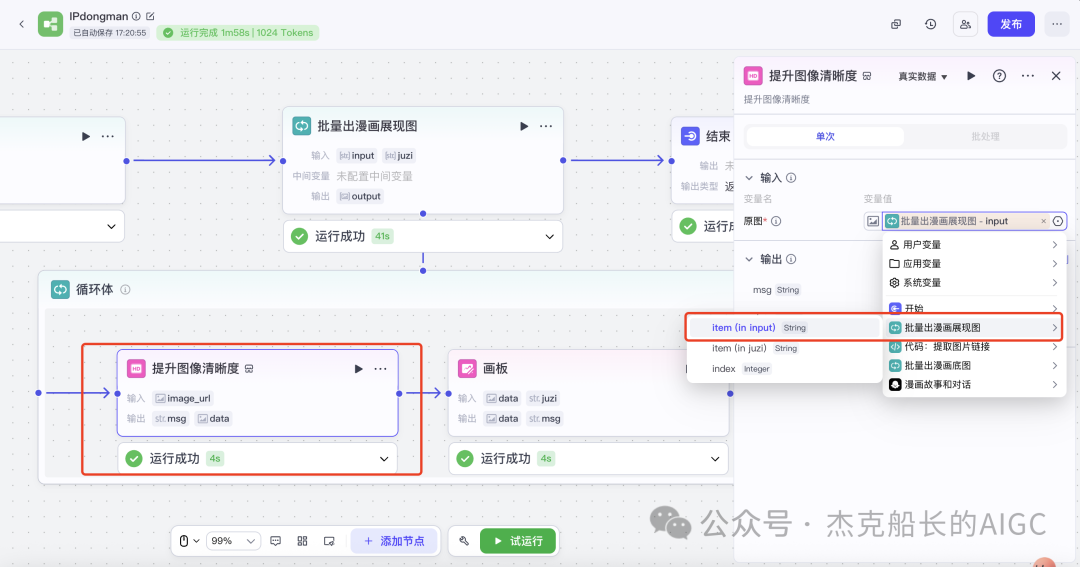This screenshot has height=567, width=1080.
Task: Choose item (in juzi) String variable
Action: pos(784,349)
